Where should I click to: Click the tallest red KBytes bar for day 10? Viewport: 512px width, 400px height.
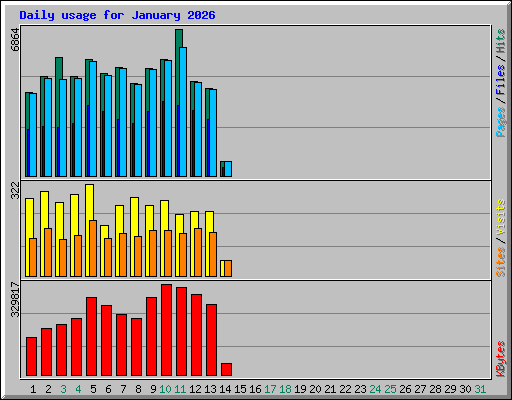tap(166, 330)
